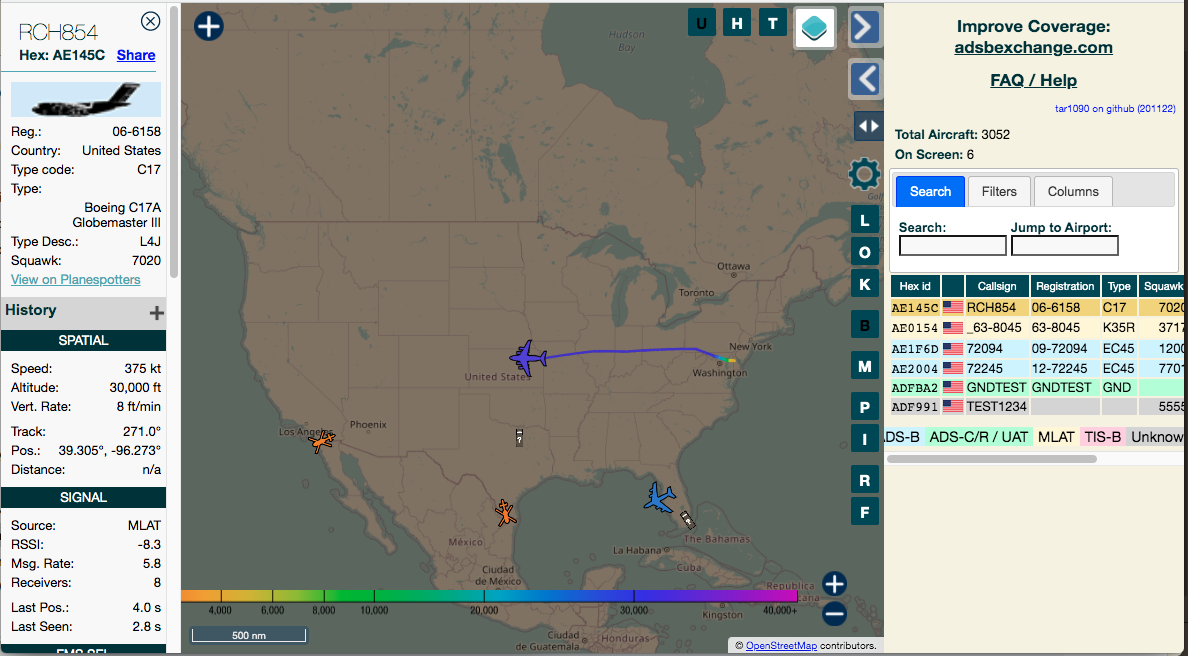
Task: Select the marker near The Bahamas
Action: pyautogui.click(x=687, y=520)
